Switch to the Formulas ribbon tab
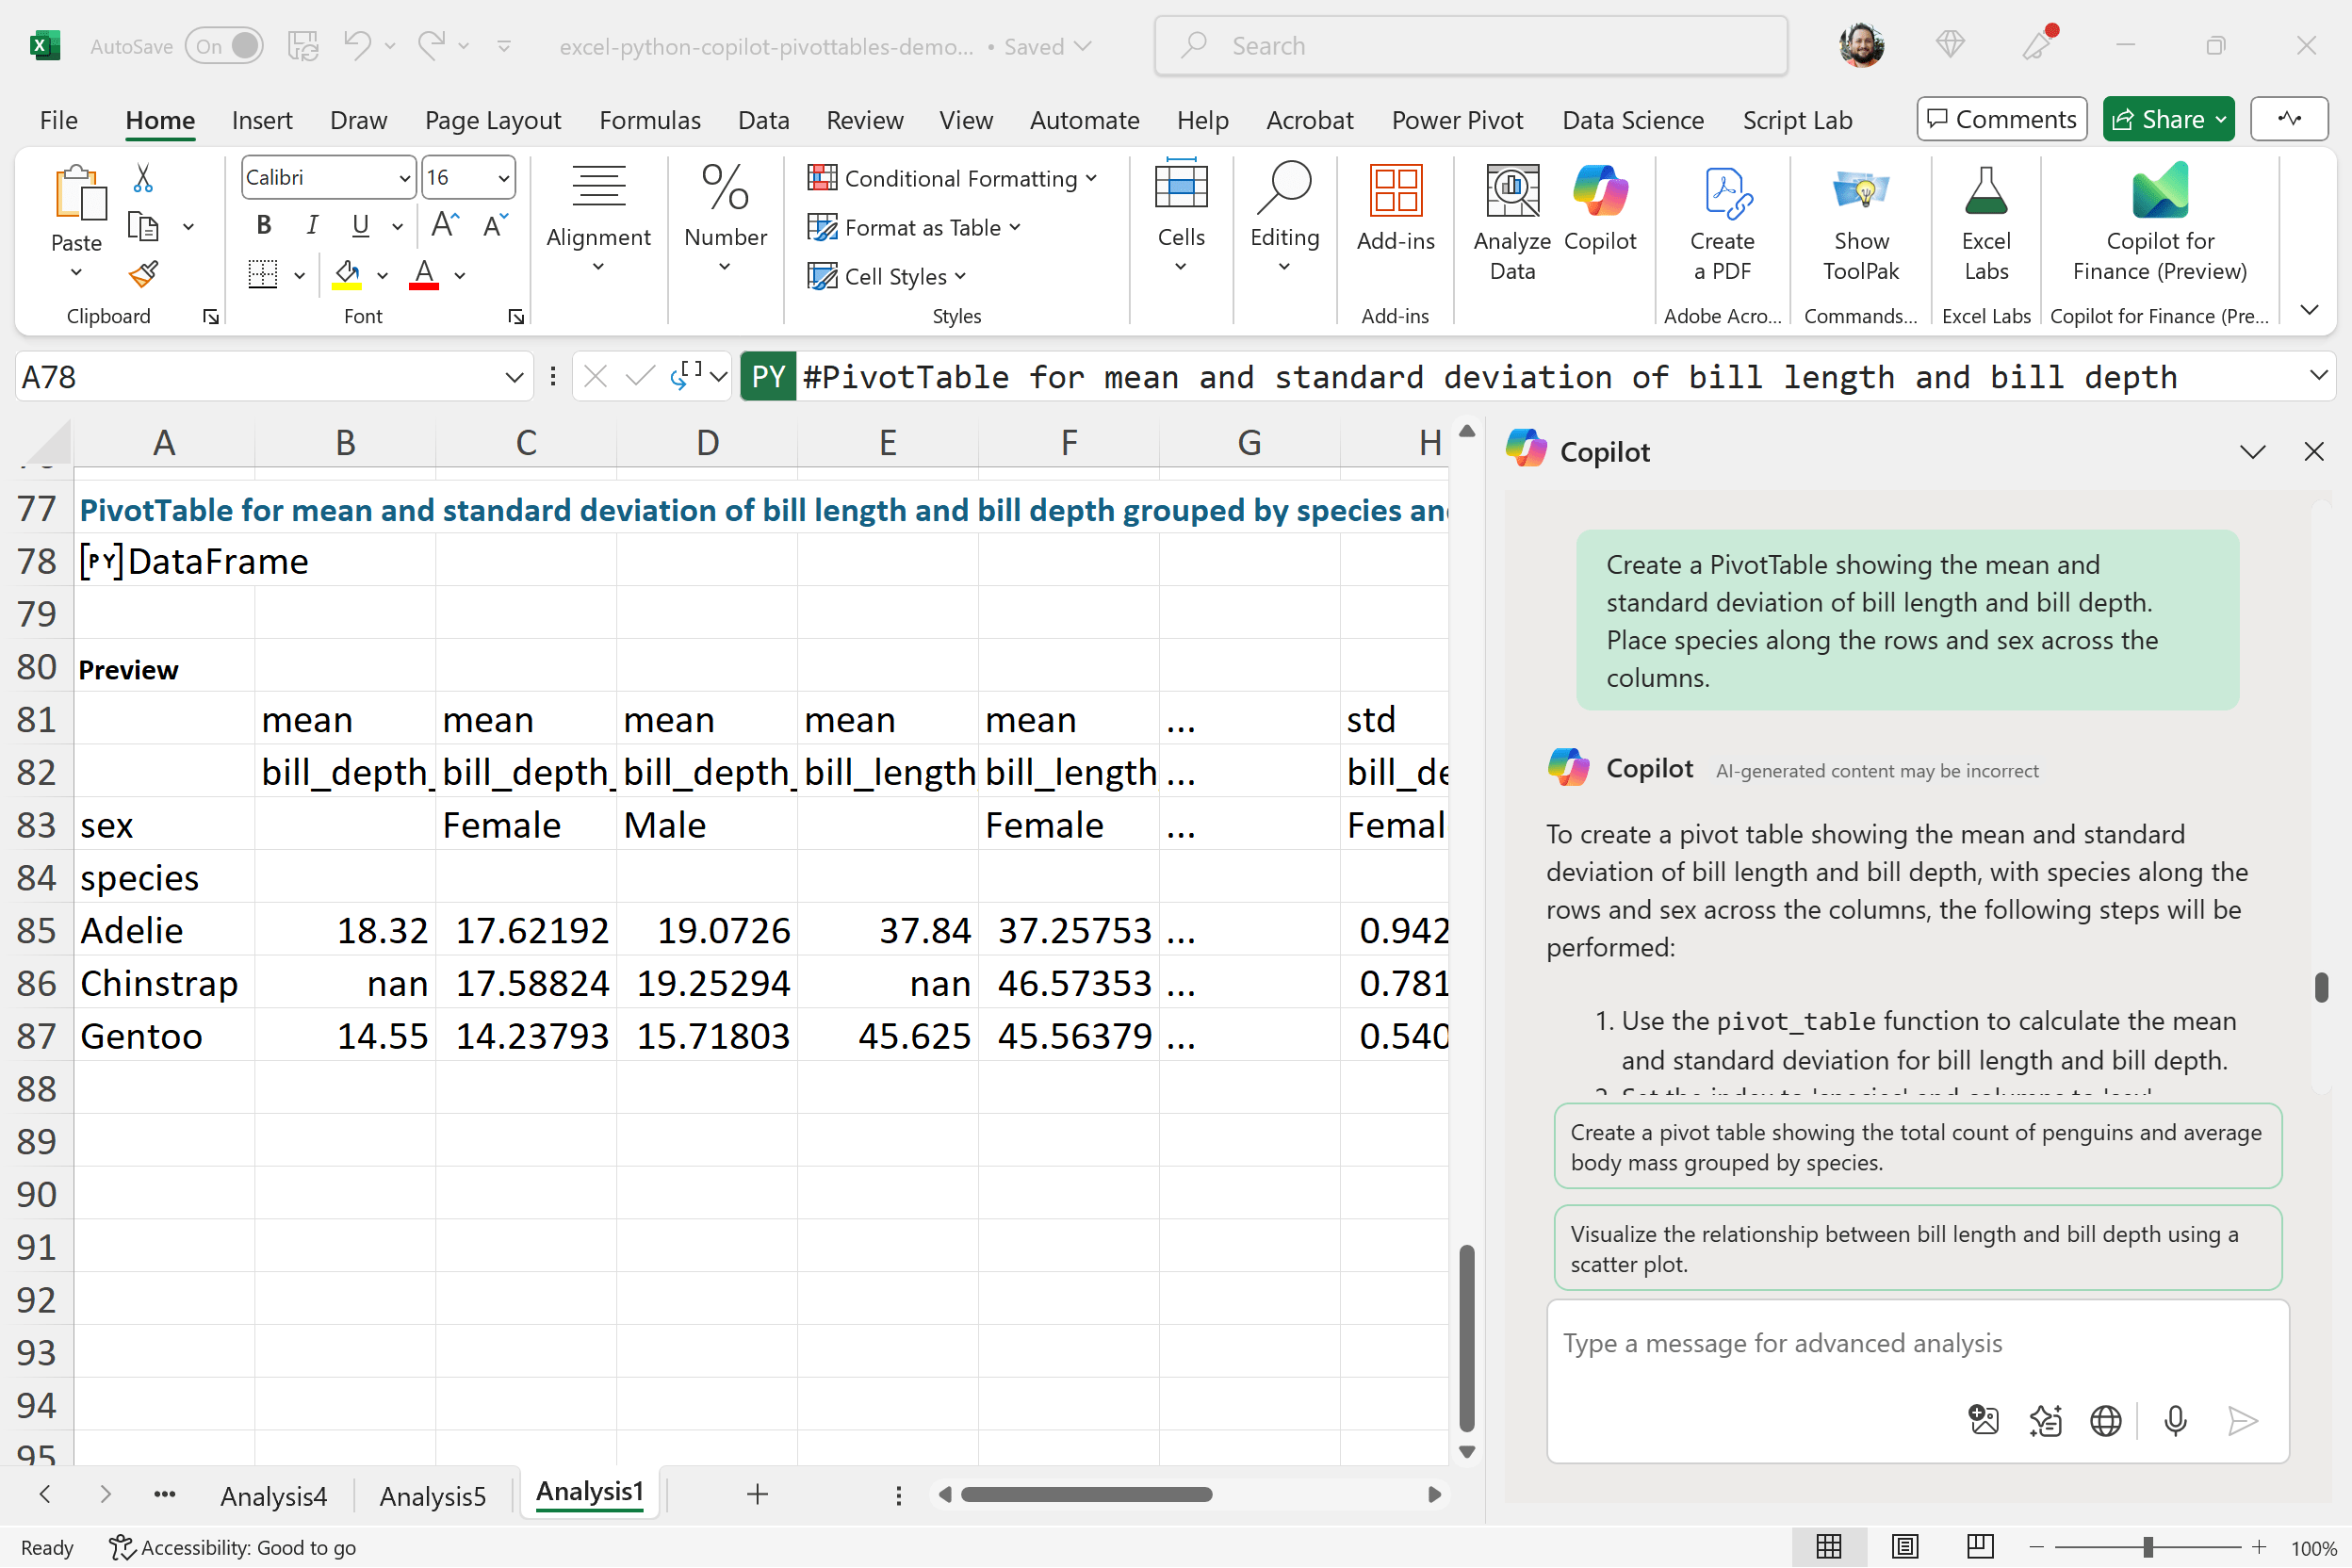The image size is (2352, 1568). [x=650, y=119]
